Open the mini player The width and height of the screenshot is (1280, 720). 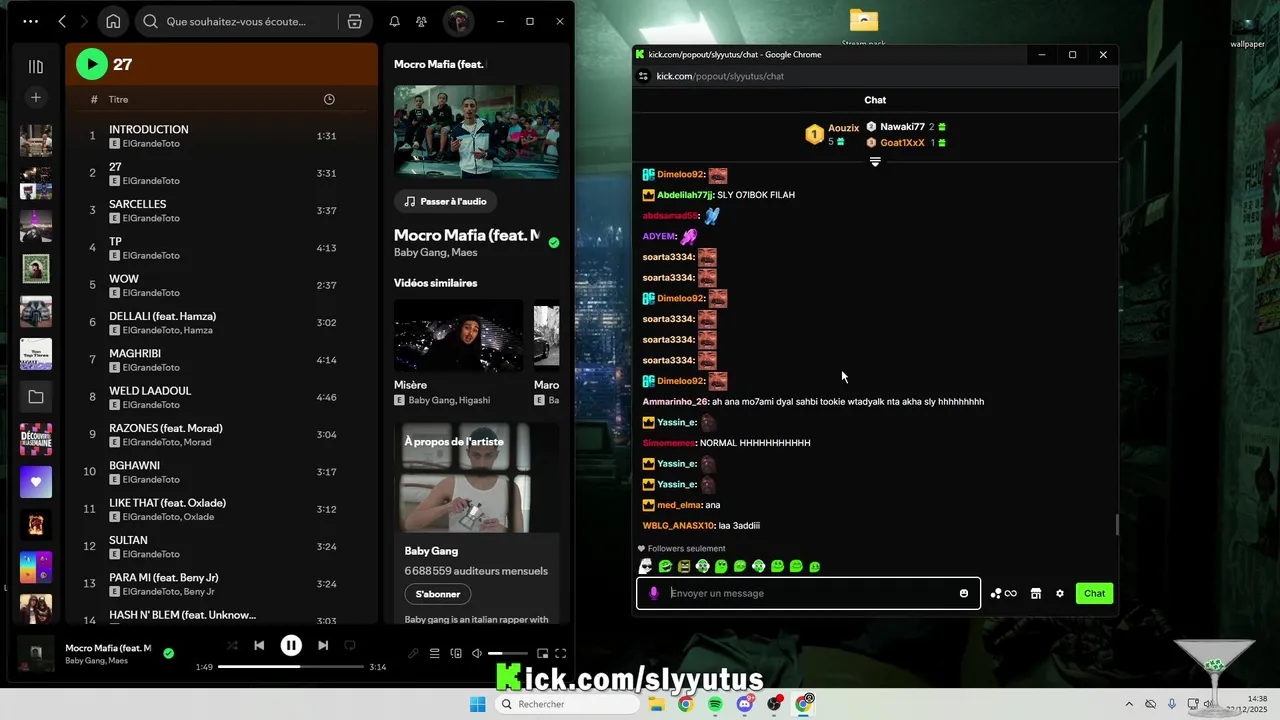(x=543, y=654)
